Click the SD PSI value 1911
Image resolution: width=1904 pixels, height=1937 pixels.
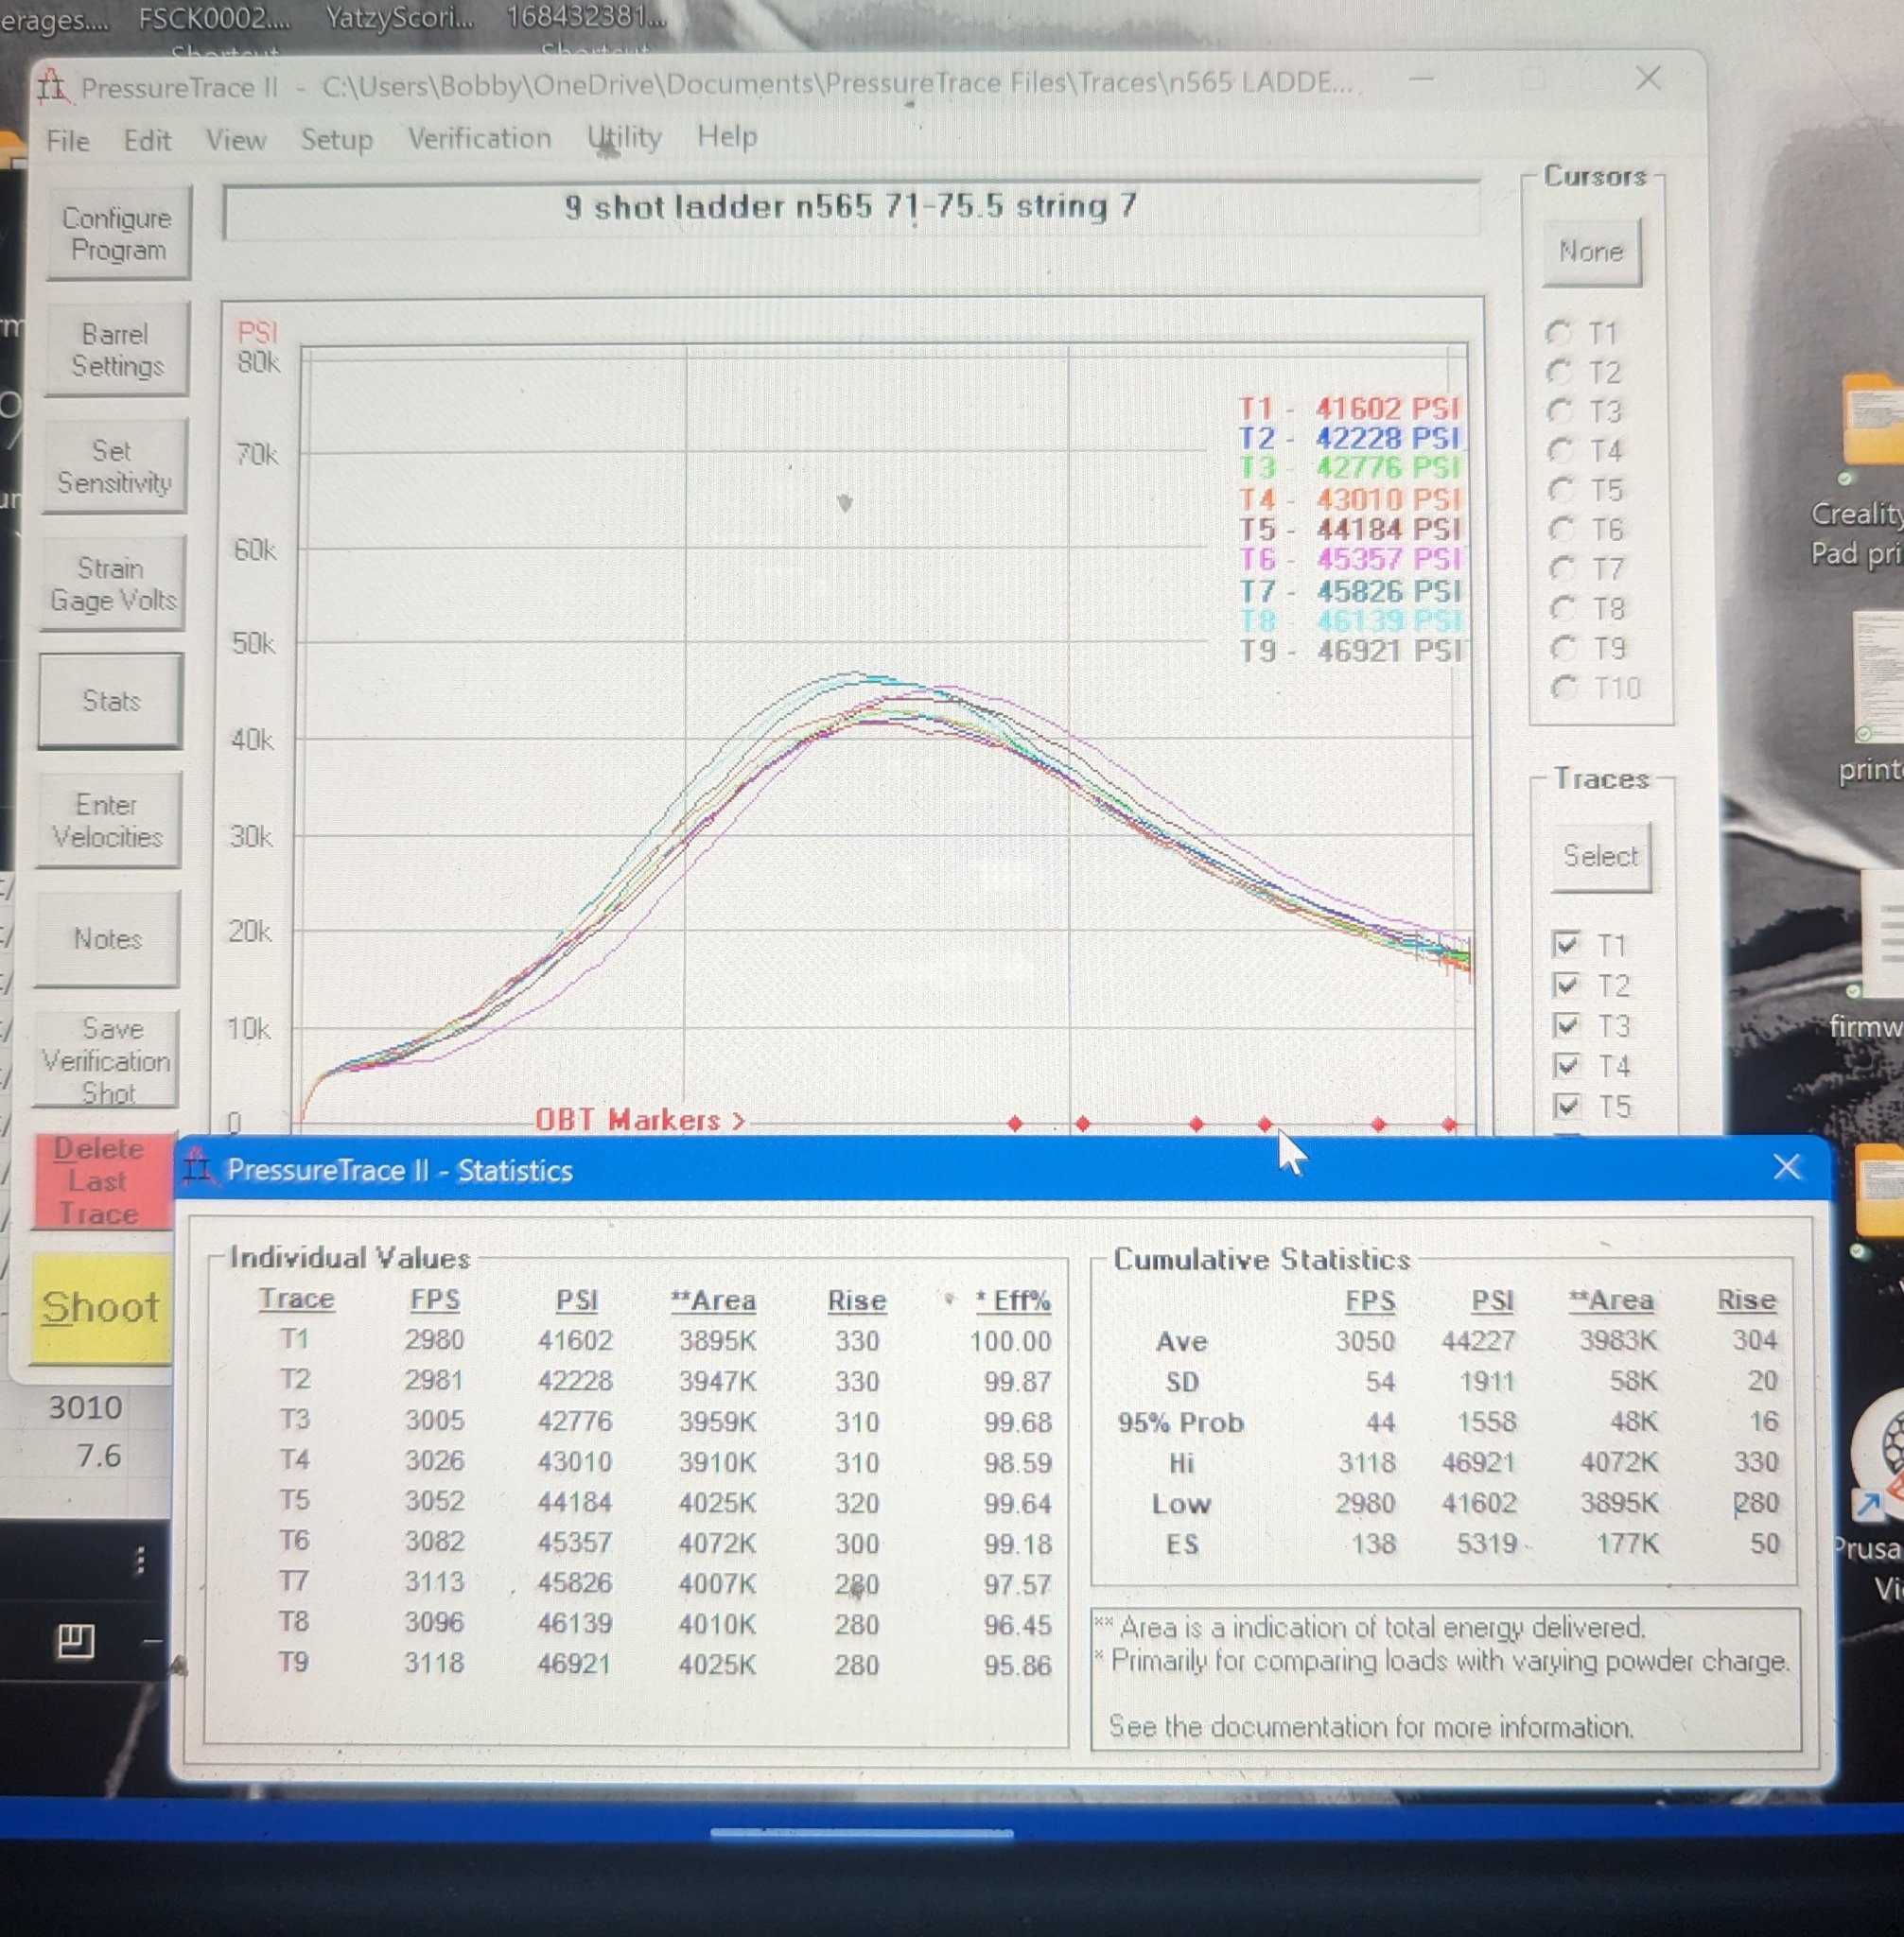pyautogui.click(x=1487, y=1382)
